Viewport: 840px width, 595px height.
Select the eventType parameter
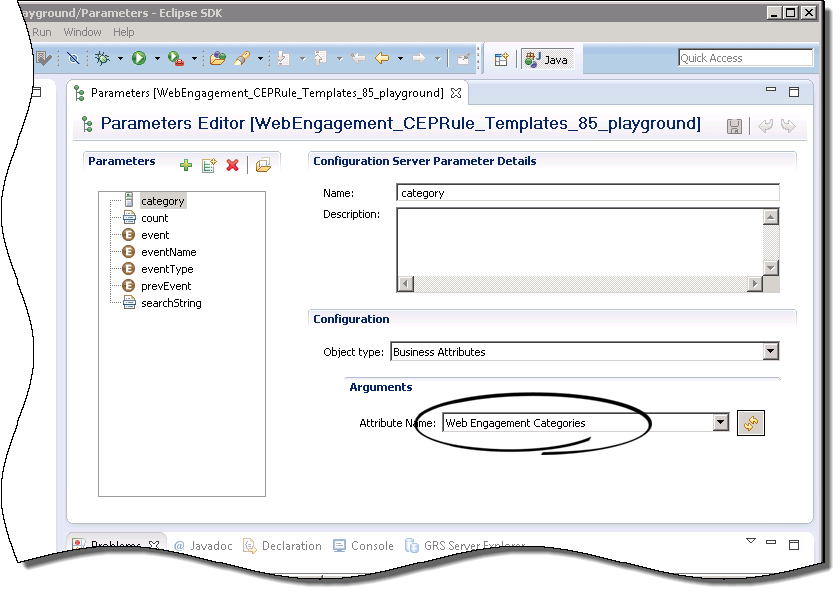[167, 269]
